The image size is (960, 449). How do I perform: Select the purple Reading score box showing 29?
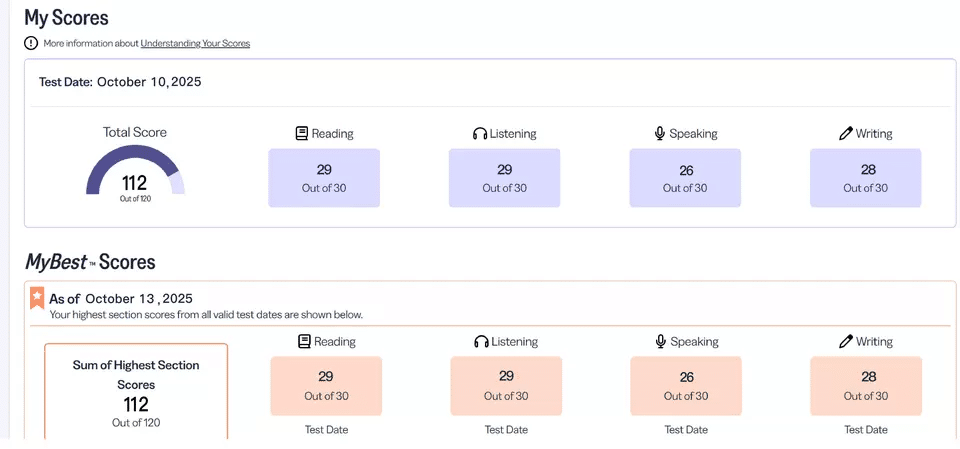pos(324,178)
